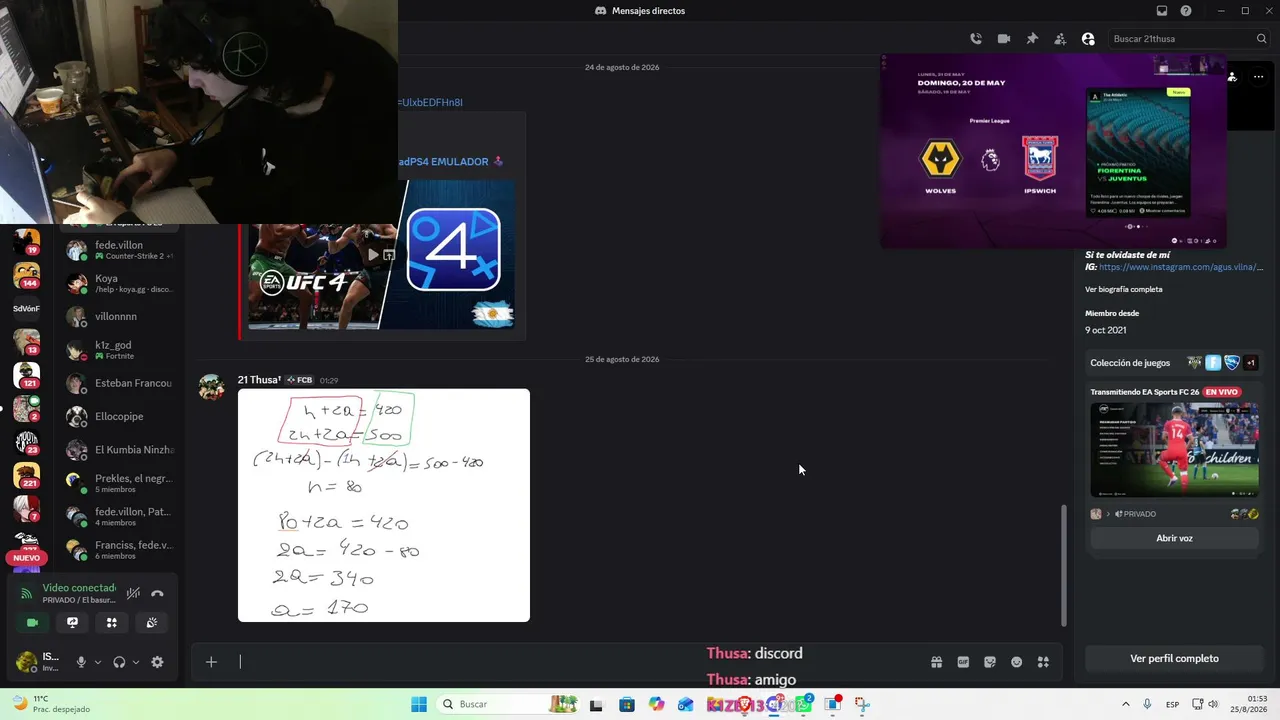Open Task View from the taskbar
This screenshot has width=1280, height=720.
coord(596,704)
